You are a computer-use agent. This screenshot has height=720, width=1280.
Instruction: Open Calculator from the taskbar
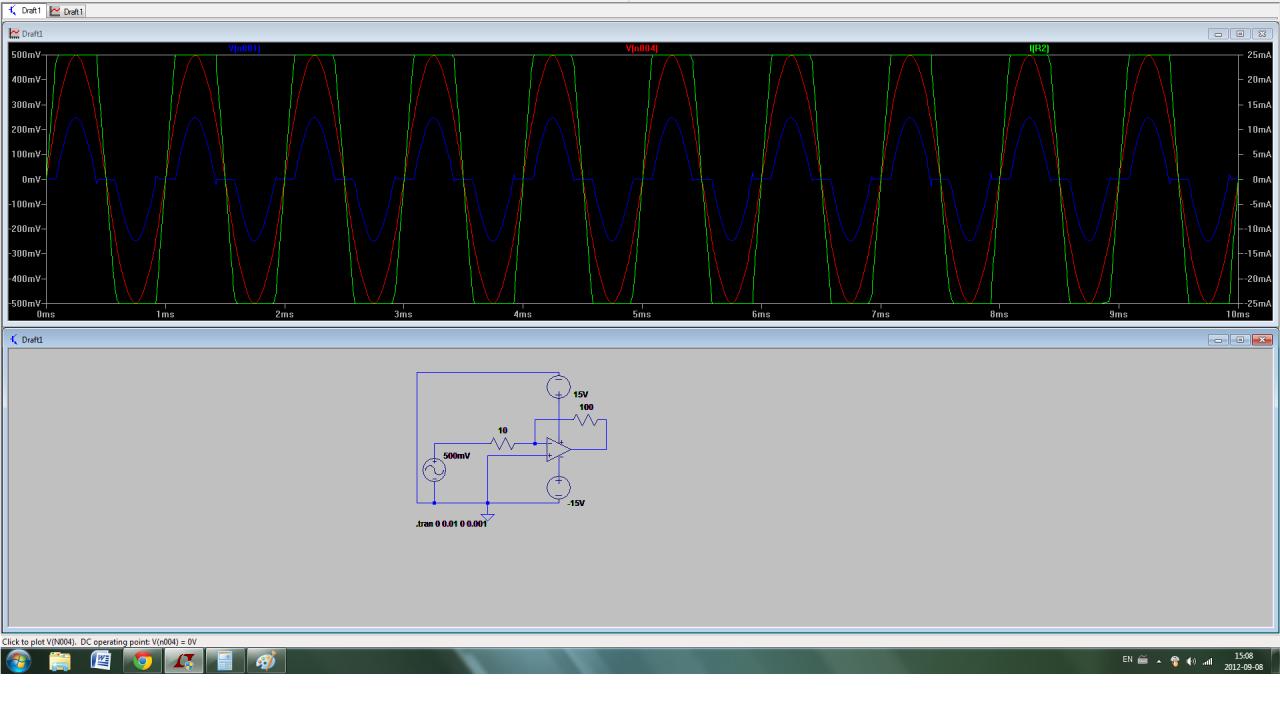tap(224, 661)
